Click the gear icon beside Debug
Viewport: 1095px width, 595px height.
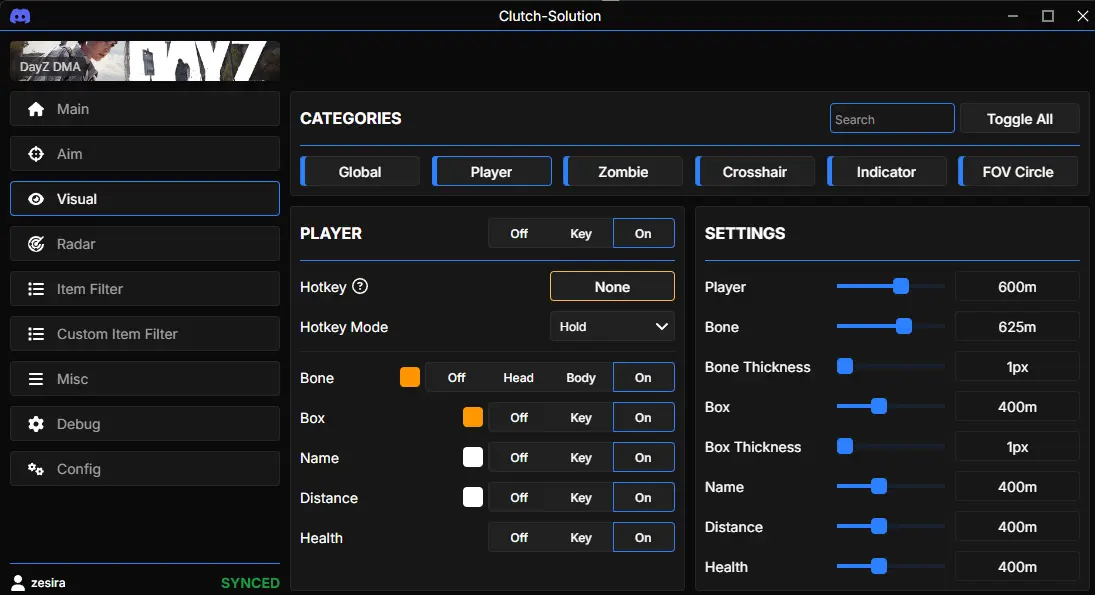[36, 424]
